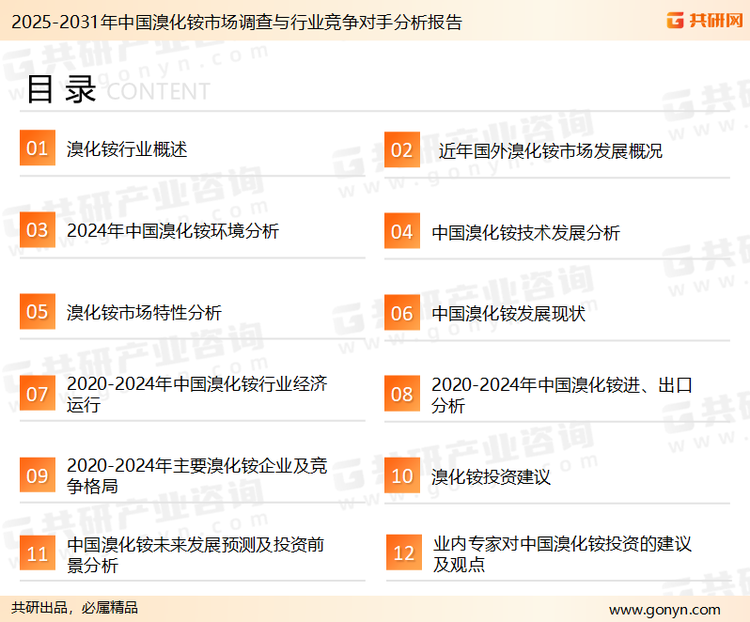Click the gray CONTENT heading text
The height and width of the screenshot is (622, 750).
click(x=158, y=91)
